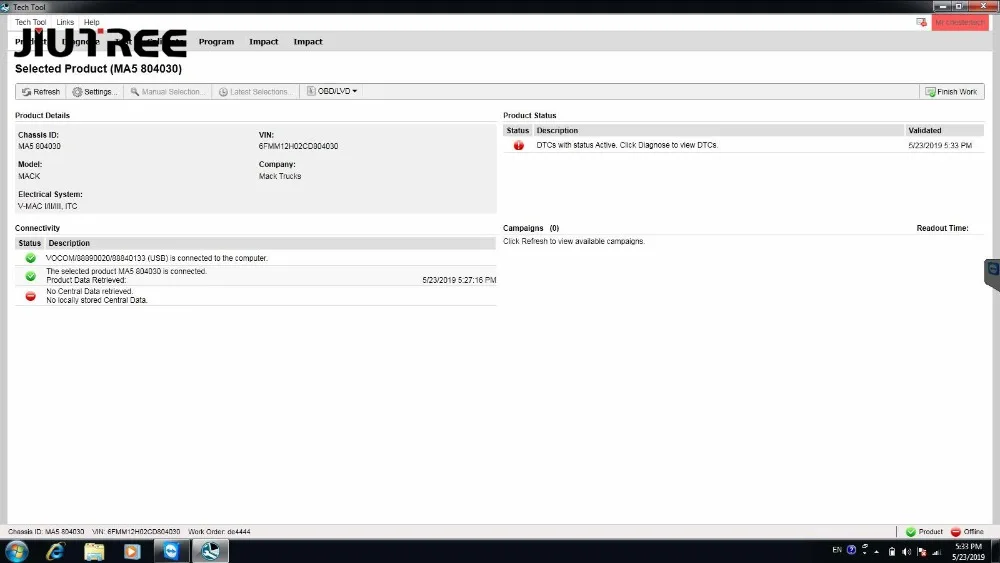The height and width of the screenshot is (563, 1000).
Task: Click the Electrical System value V-MAC
Action: pyautogui.click(x=47, y=206)
